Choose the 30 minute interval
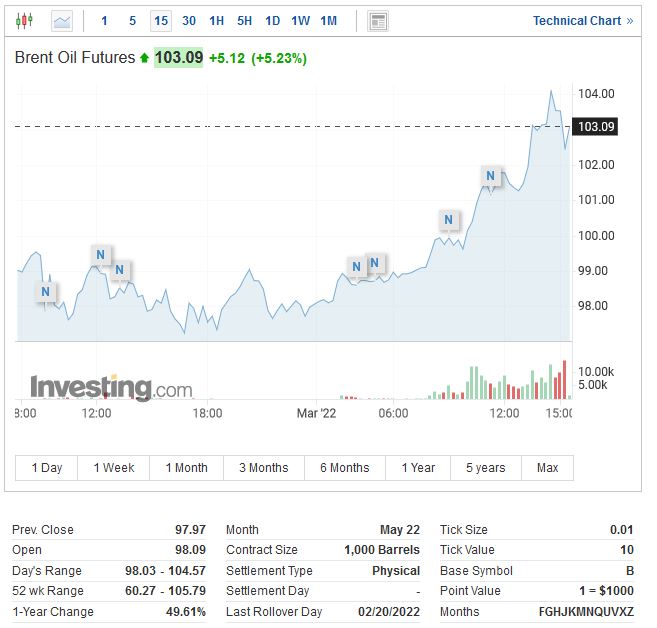 point(189,20)
